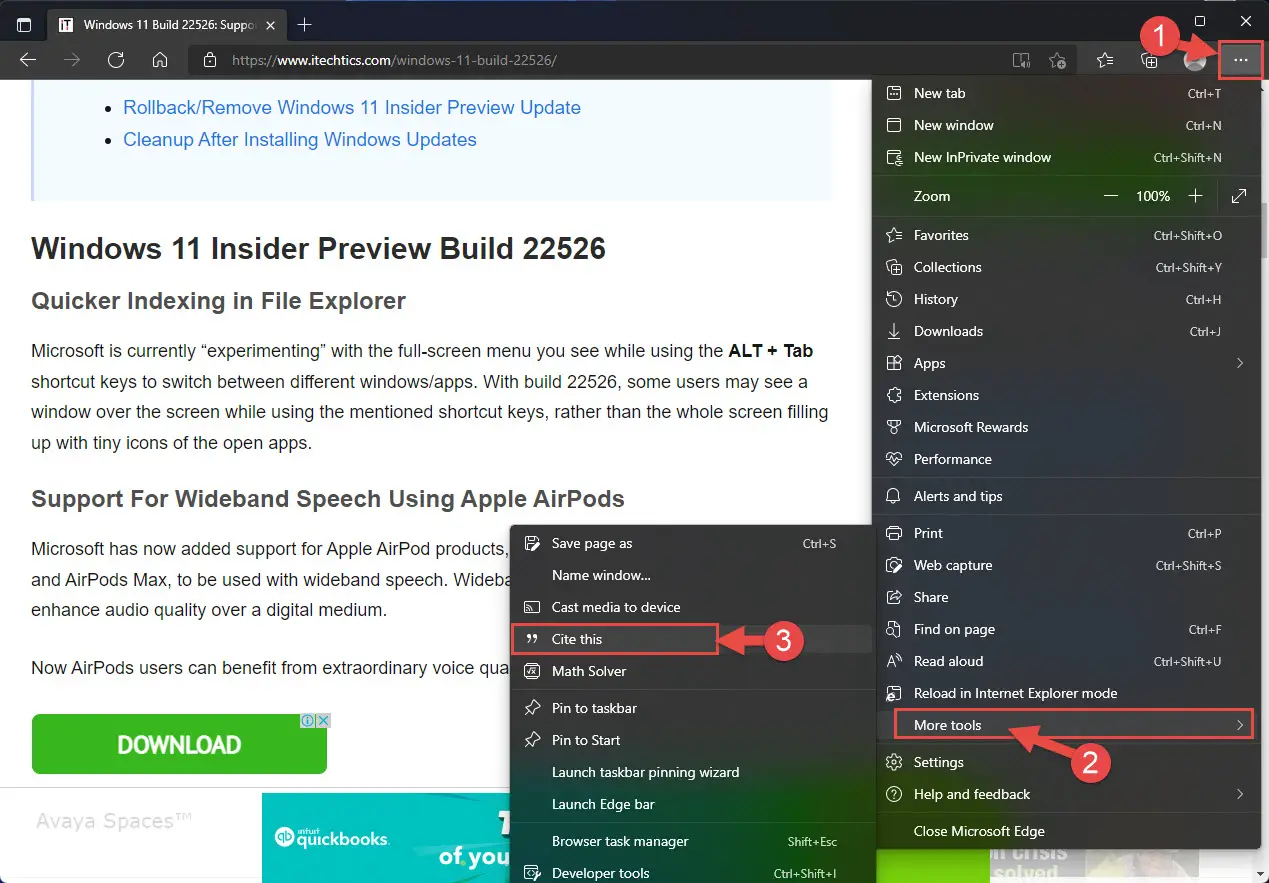Open the Collections toolbar button
The width and height of the screenshot is (1269, 883).
1150,60
